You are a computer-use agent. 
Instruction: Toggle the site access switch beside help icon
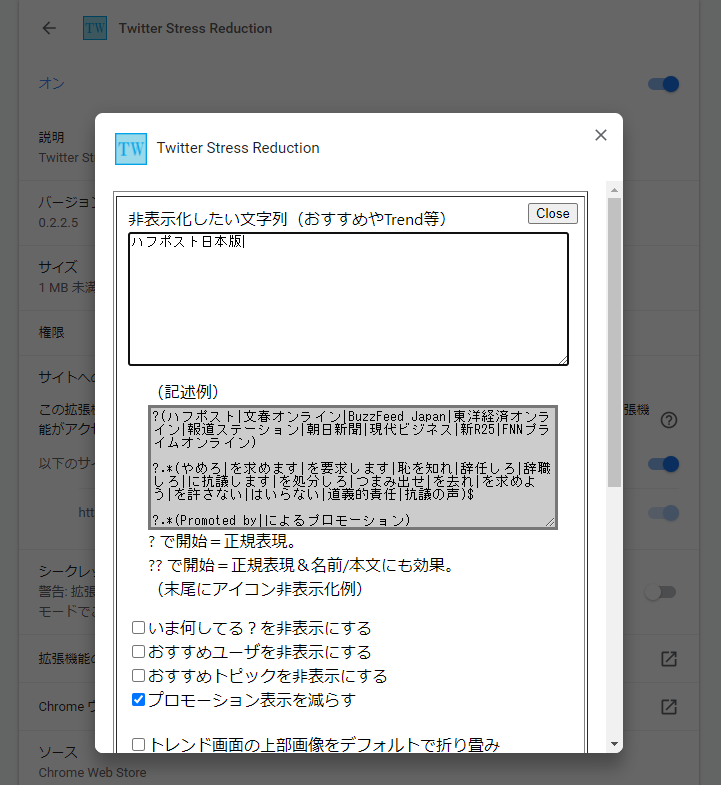[x=663, y=464]
